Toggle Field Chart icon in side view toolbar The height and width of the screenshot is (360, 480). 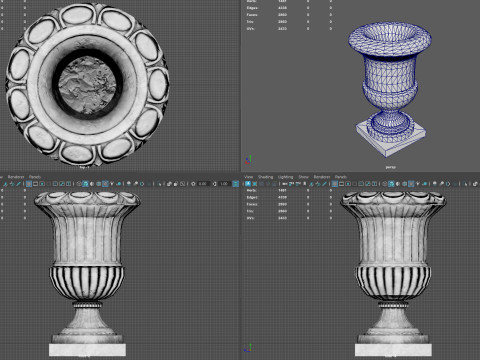[x=361, y=184]
